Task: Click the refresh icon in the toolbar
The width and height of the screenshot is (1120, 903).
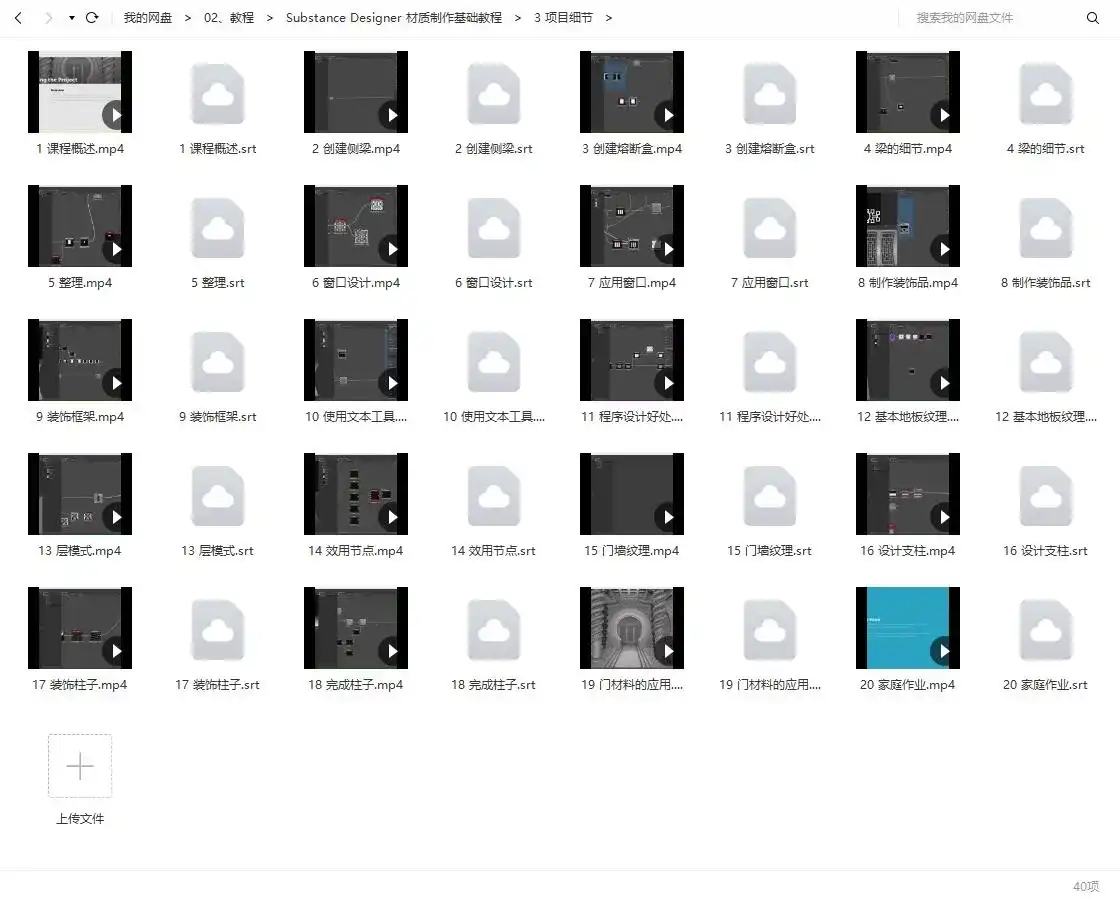Action: click(x=92, y=18)
